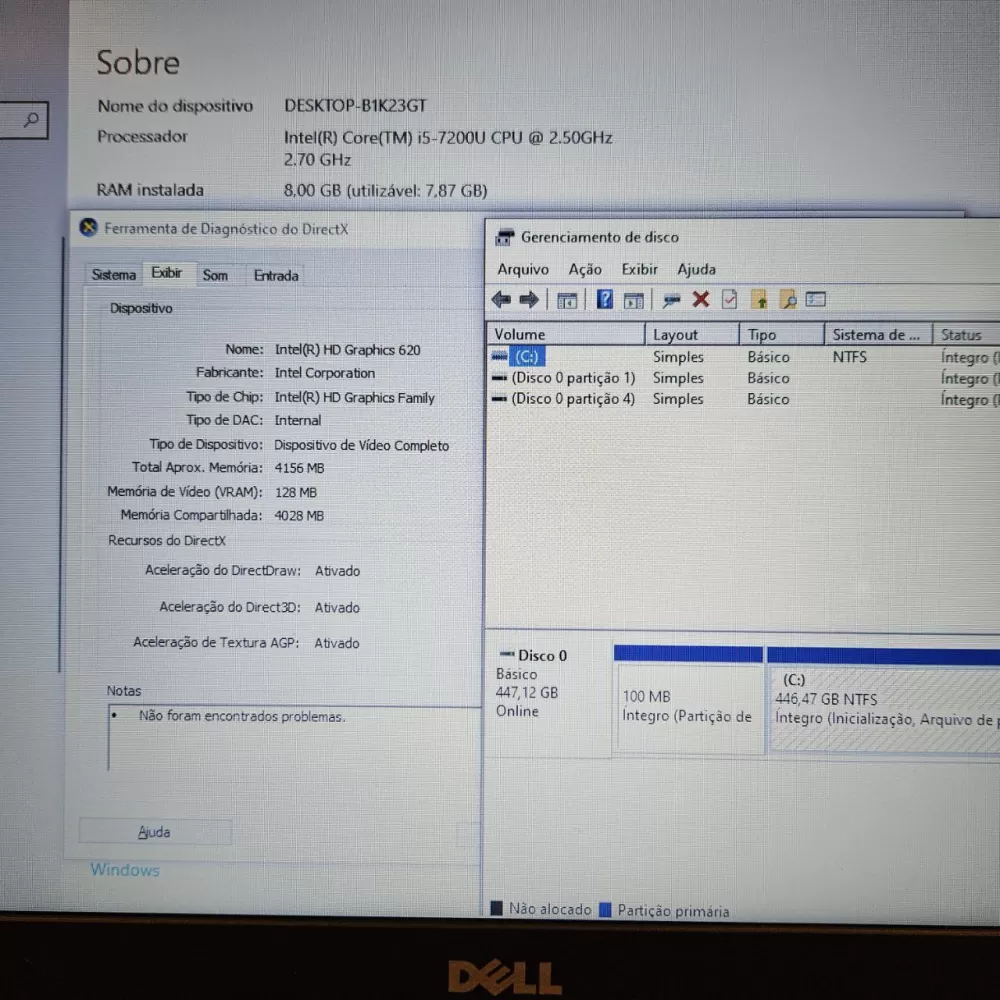Select the (C:) 446,47 GB NTFS partition block

click(883, 700)
